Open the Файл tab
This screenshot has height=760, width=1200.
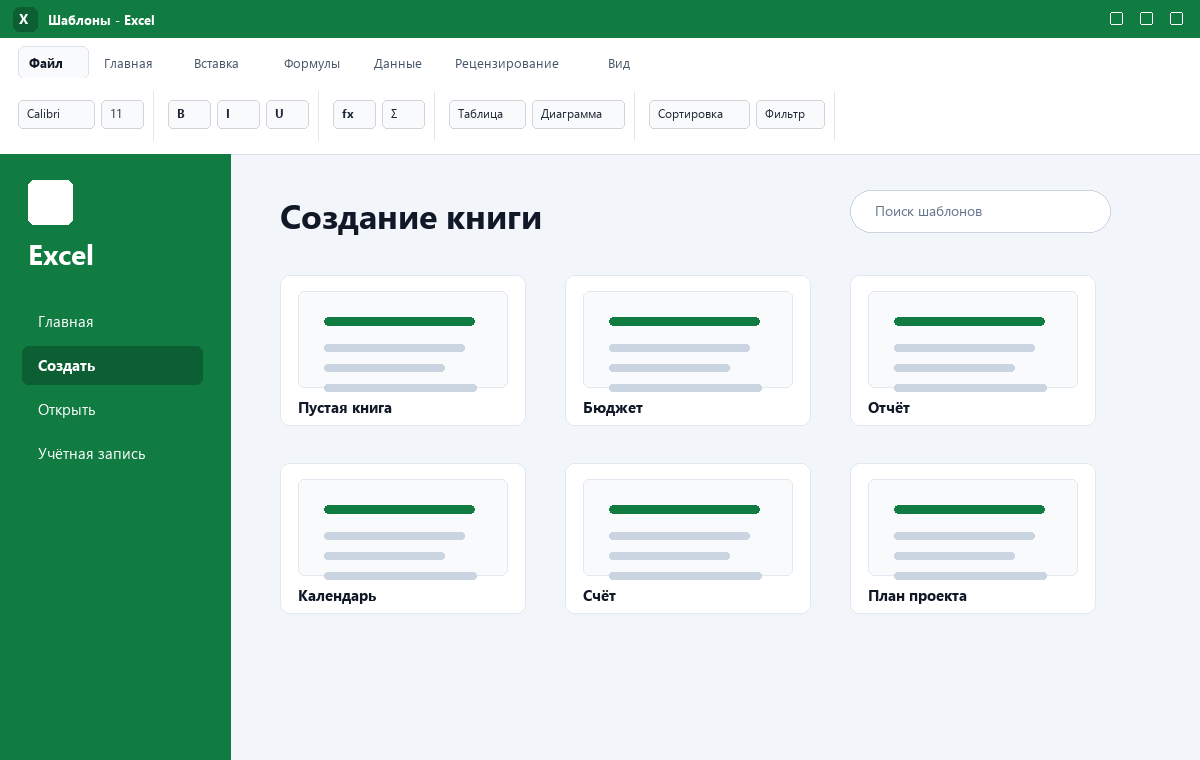pos(53,63)
